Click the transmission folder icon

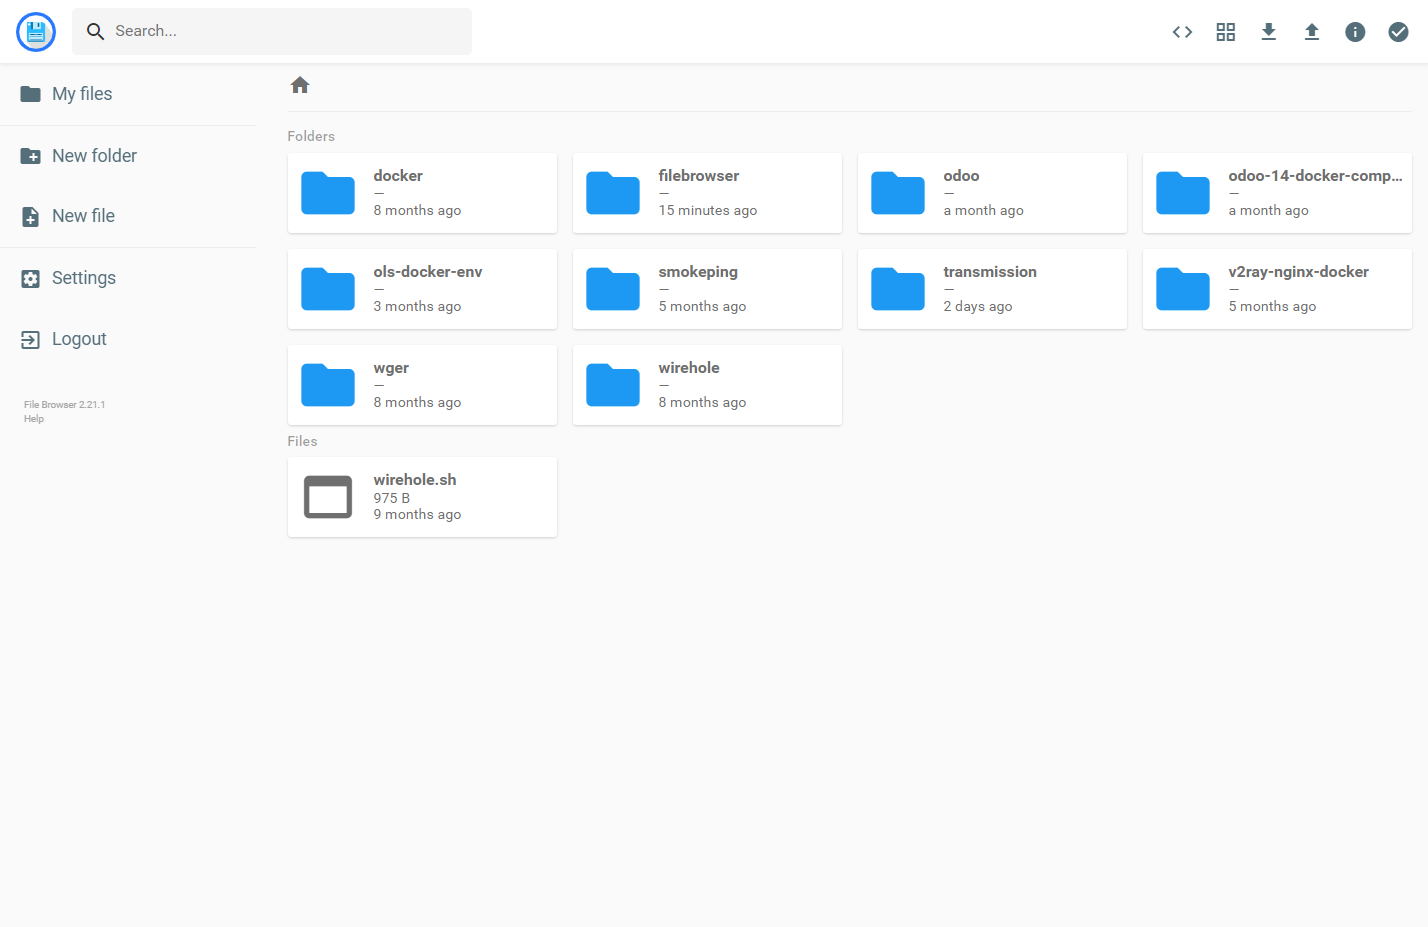(898, 289)
